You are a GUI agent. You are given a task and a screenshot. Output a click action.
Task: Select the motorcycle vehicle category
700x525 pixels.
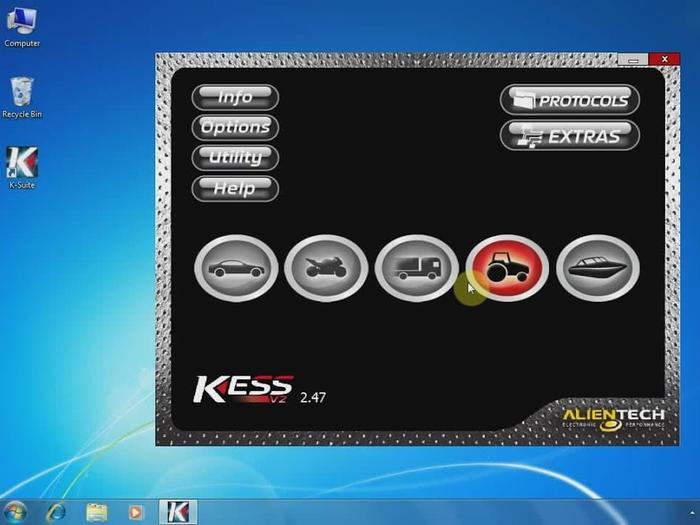point(326,268)
